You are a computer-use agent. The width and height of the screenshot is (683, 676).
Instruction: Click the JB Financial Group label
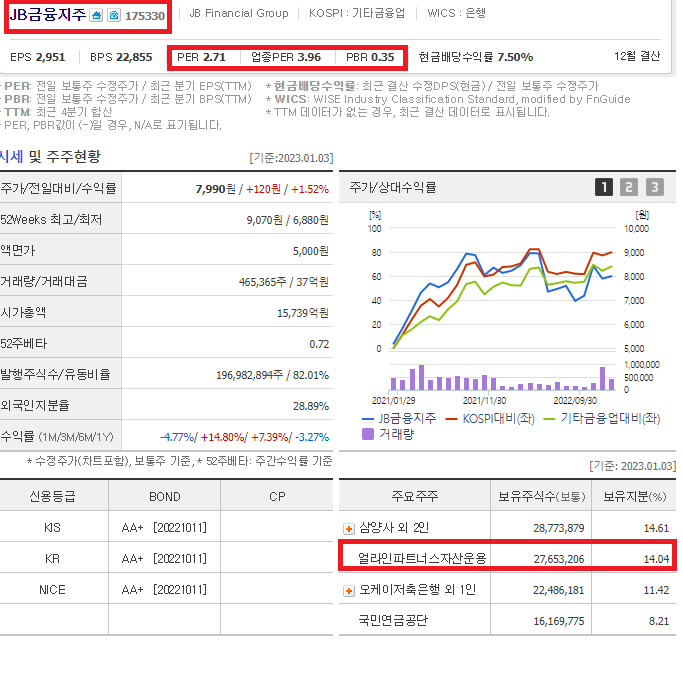pyautogui.click(x=239, y=13)
